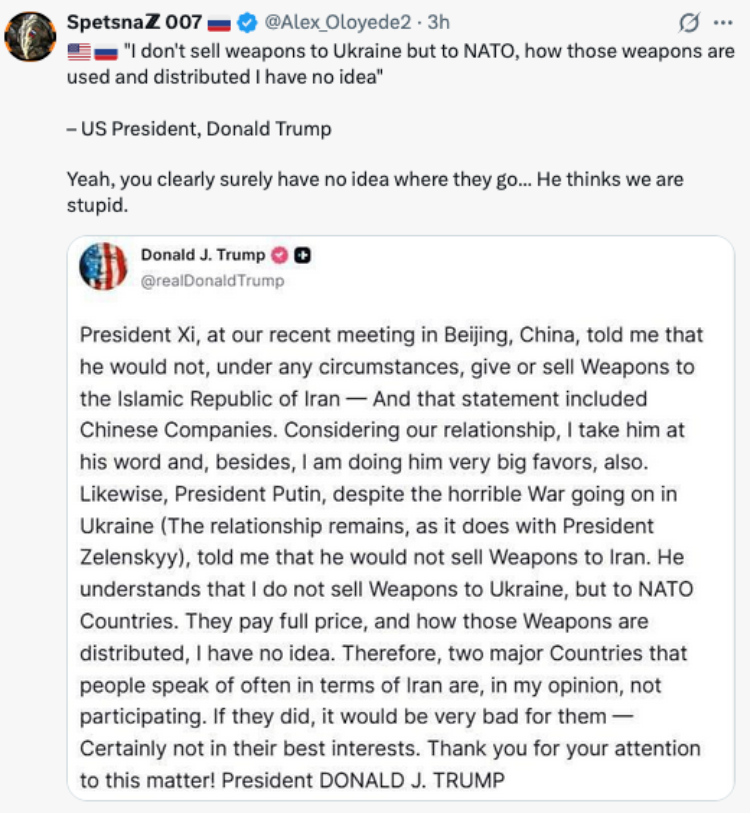Viewport: 750px width, 813px height.
Task: Open the three-dot more options menu
Action: tap(723, 22)
